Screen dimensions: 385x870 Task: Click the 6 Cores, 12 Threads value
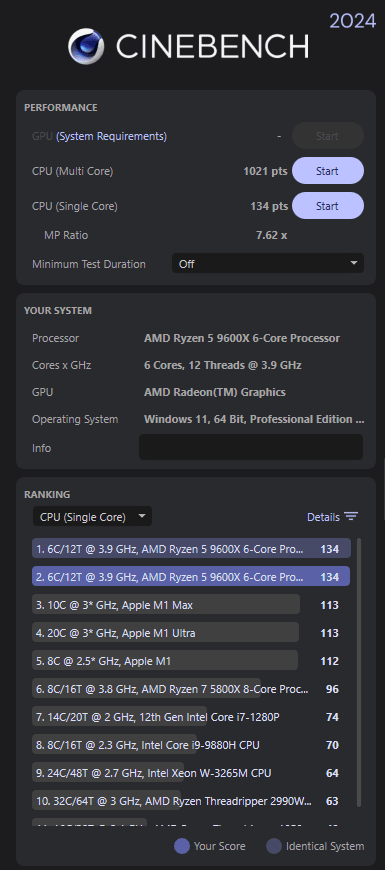pyautogui.click(x=222, y=365)
